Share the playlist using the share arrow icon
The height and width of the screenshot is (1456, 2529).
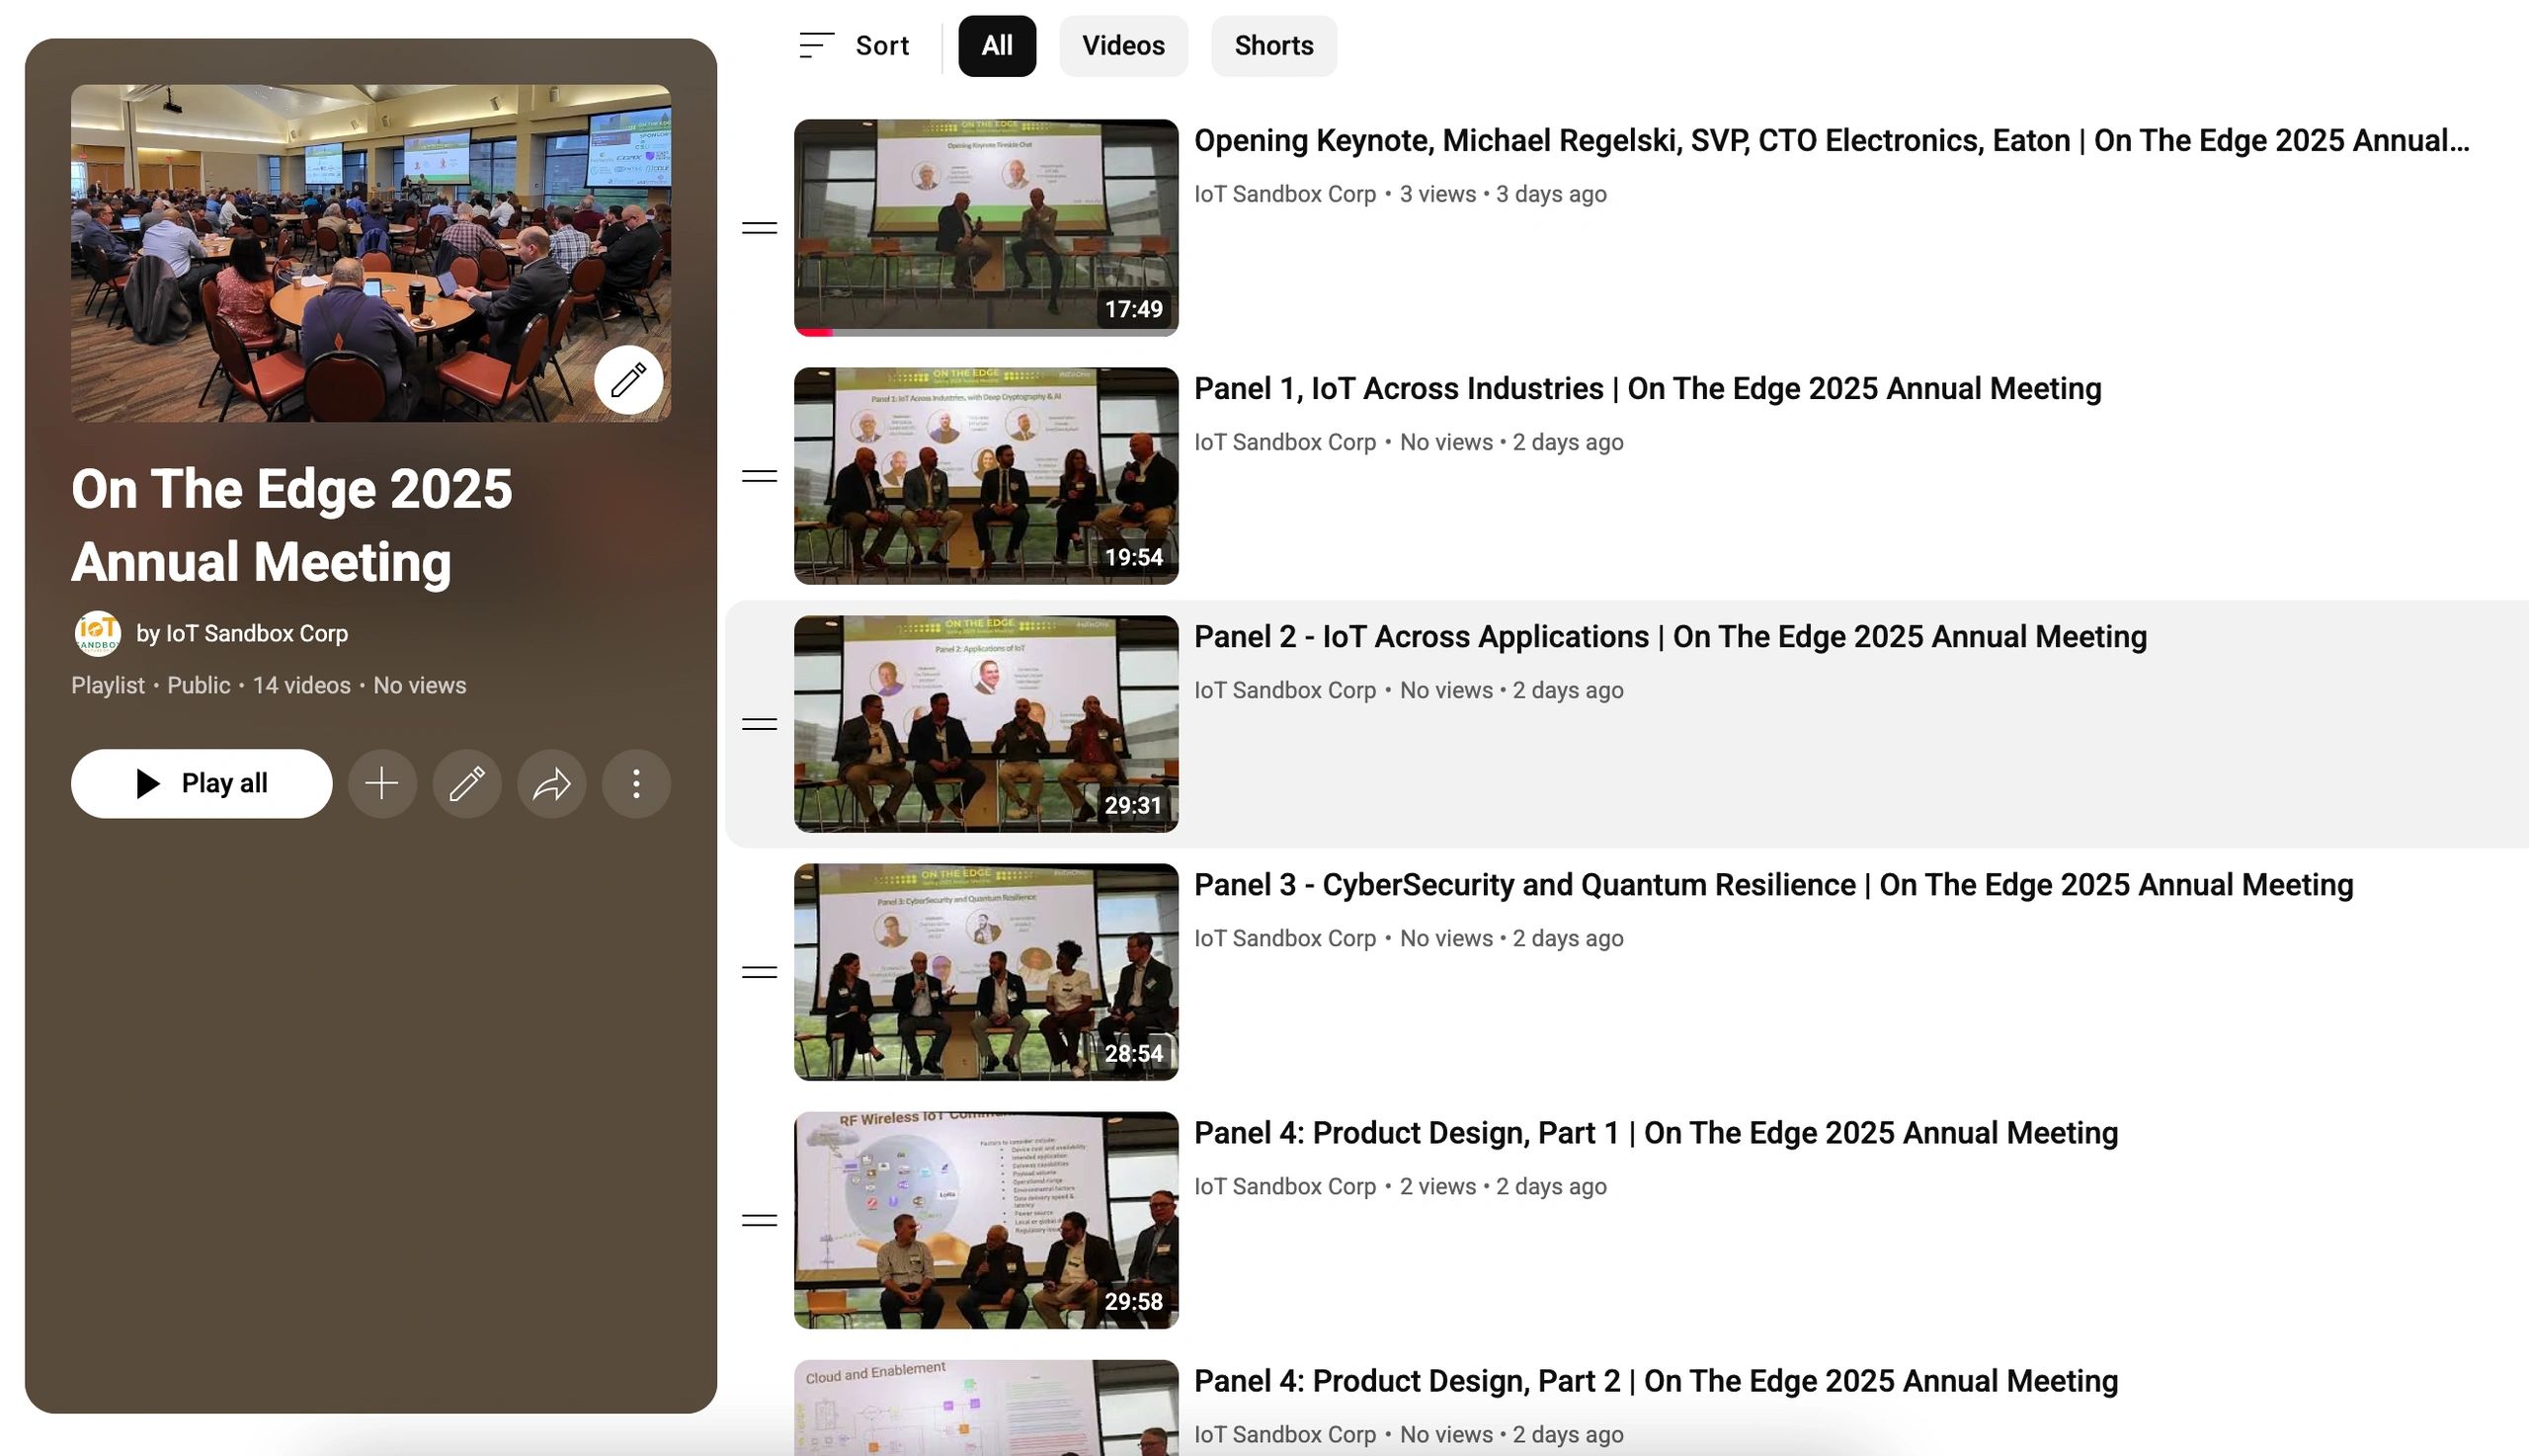coord(551,784)
